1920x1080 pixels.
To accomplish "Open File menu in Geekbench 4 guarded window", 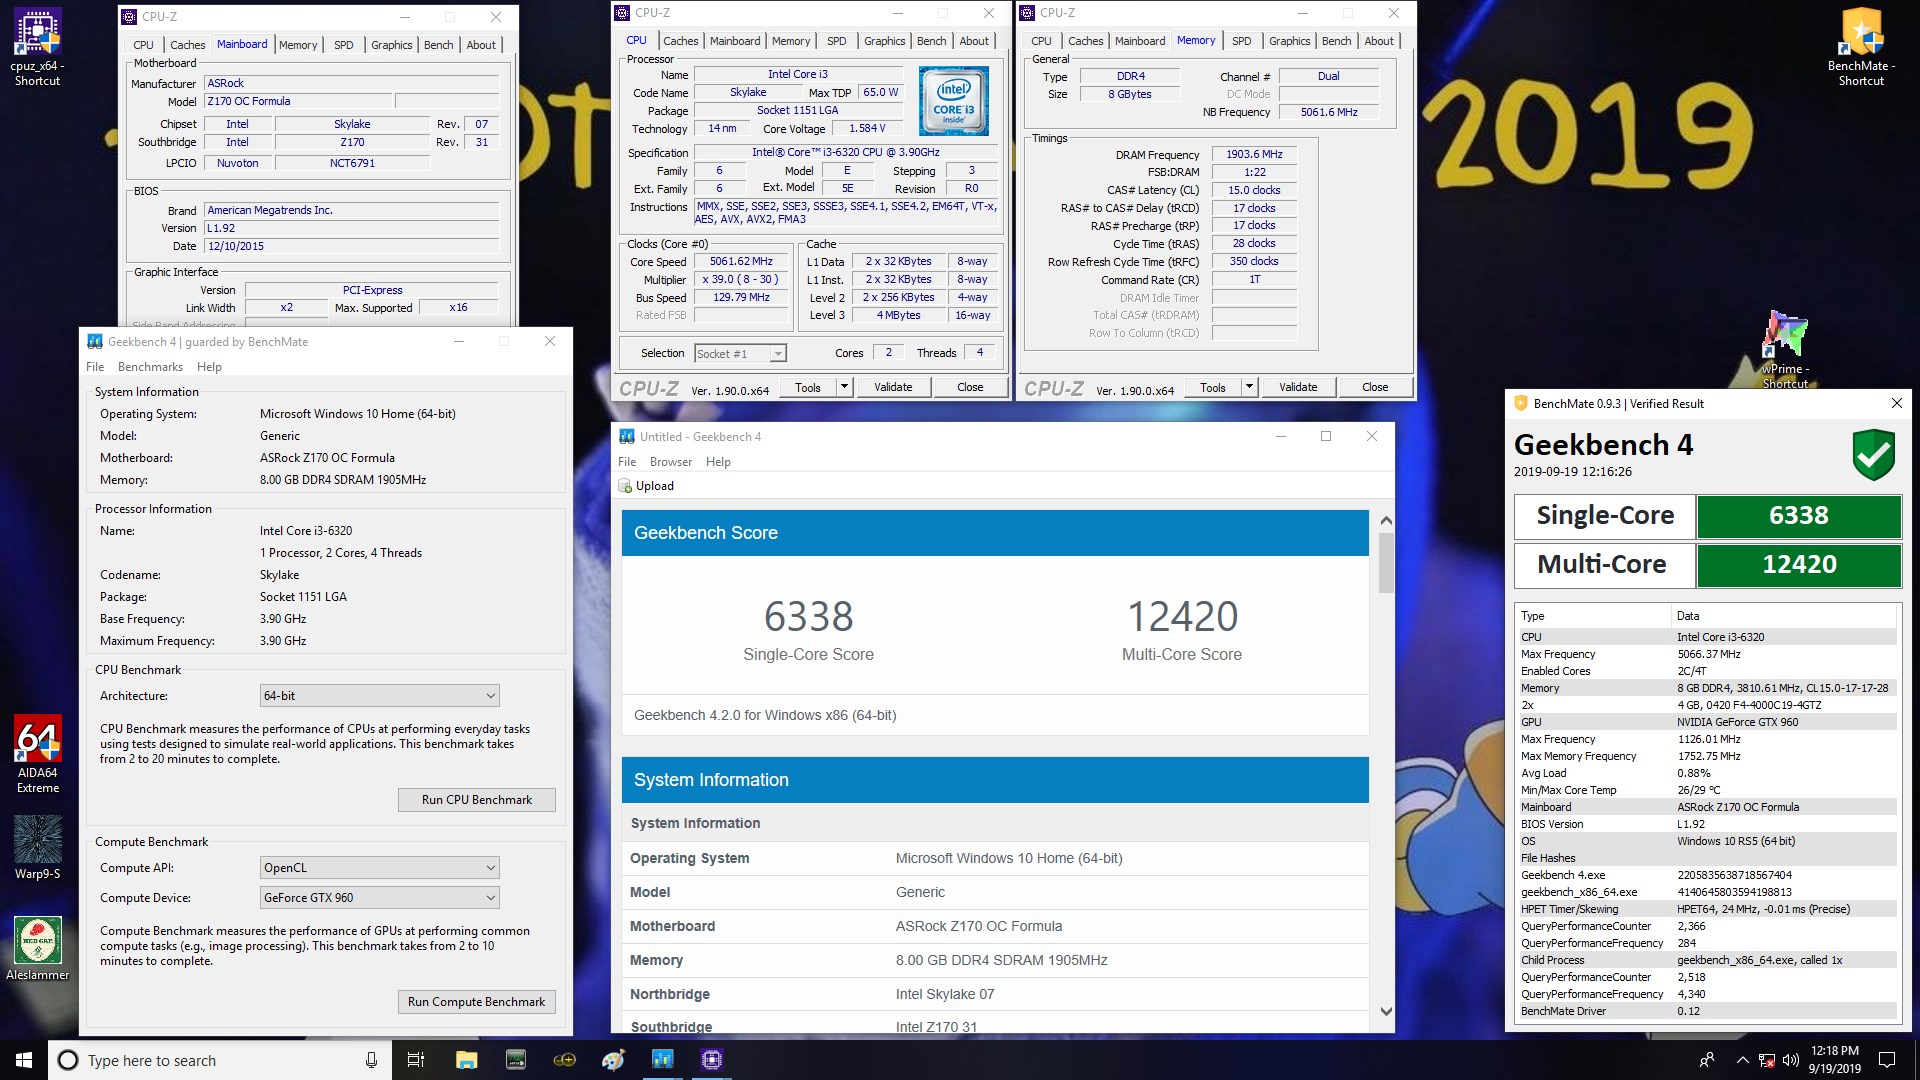I will 95,367.
